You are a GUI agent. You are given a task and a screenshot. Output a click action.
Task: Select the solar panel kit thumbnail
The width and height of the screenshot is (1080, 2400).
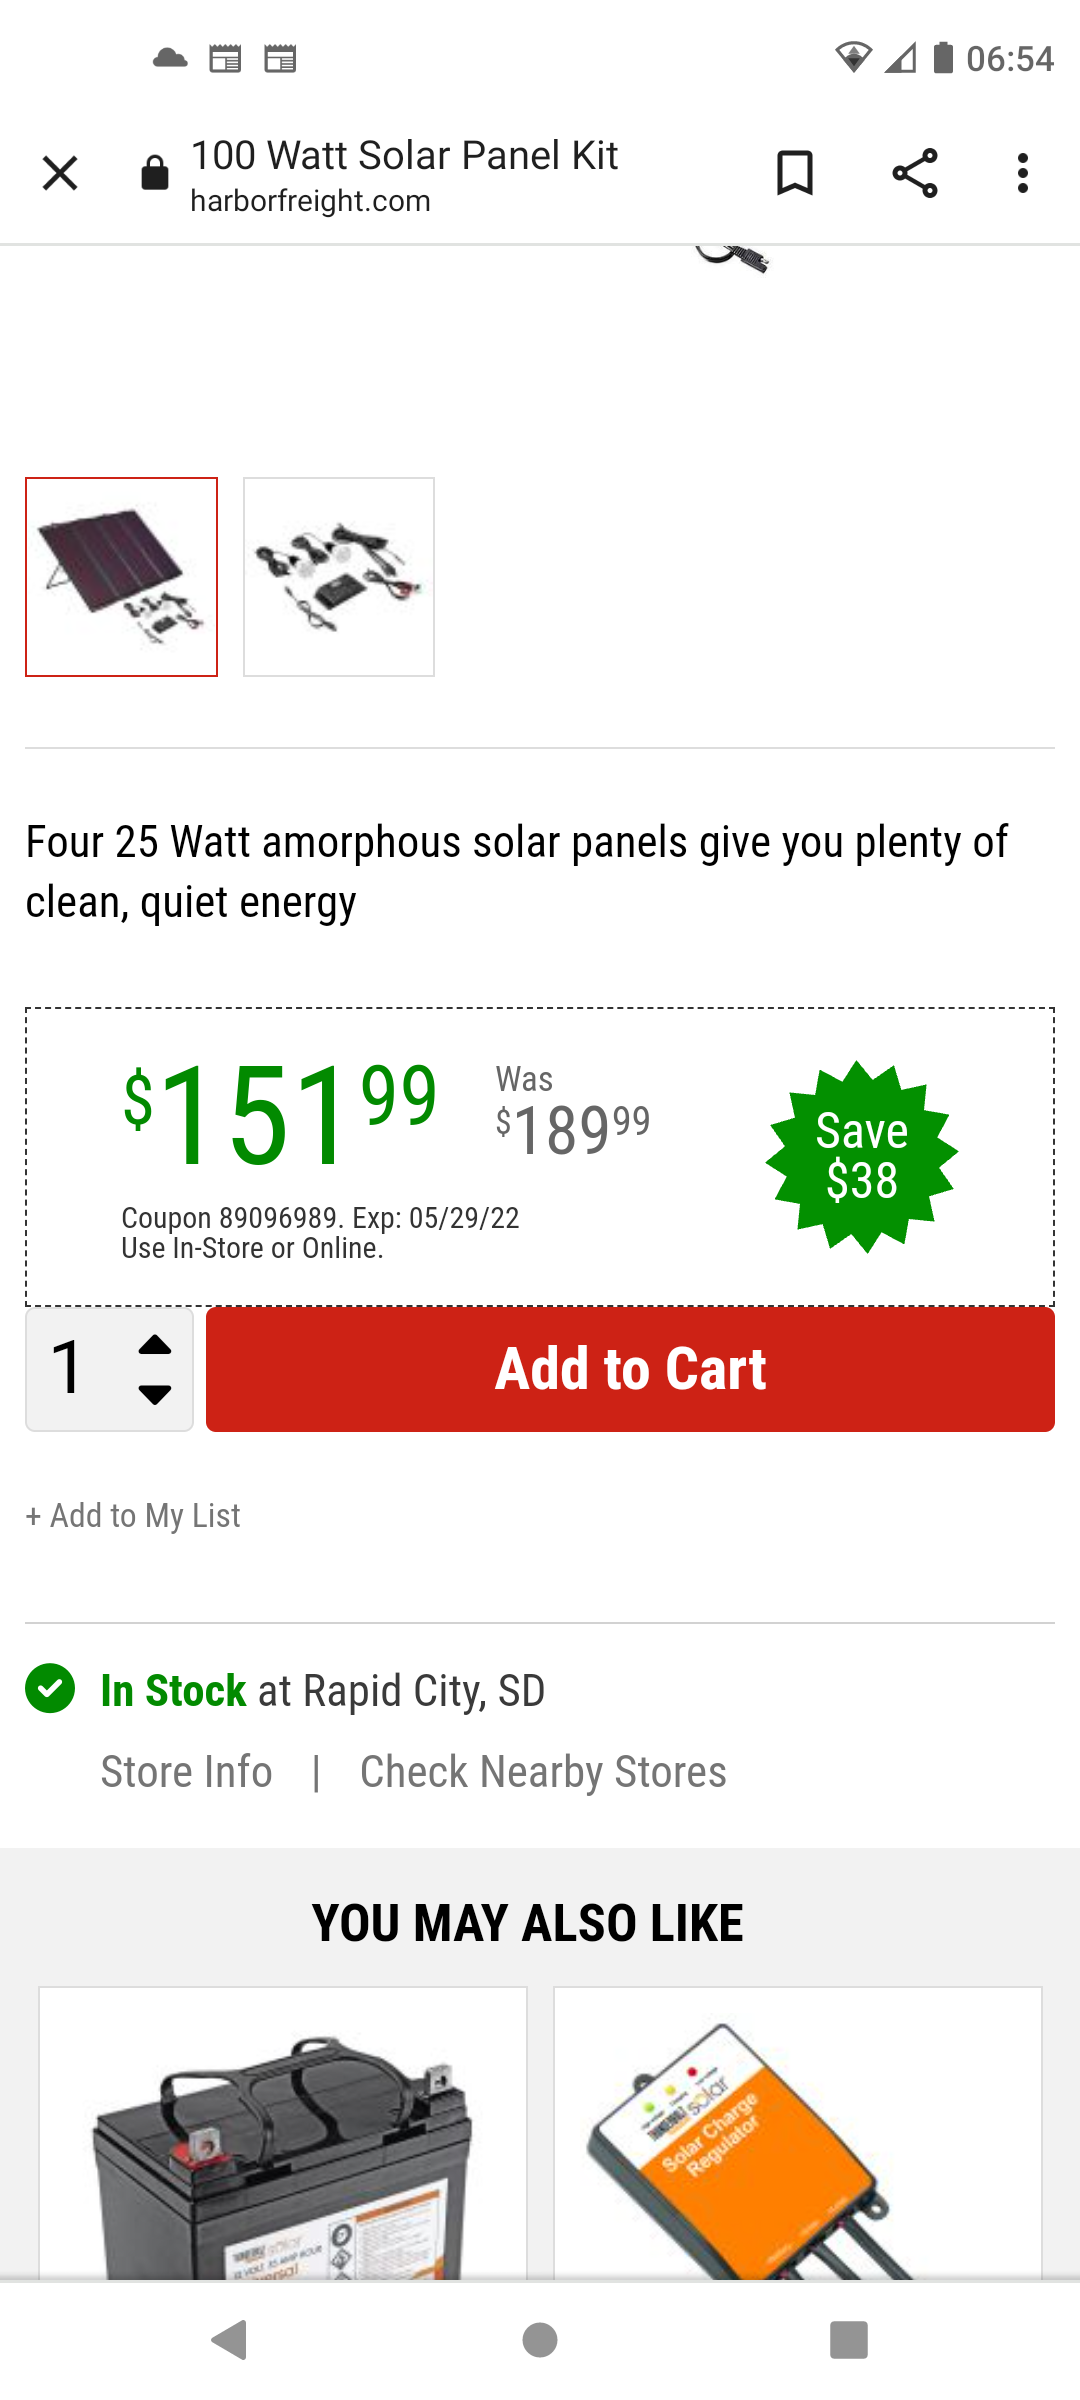[121, 577]
